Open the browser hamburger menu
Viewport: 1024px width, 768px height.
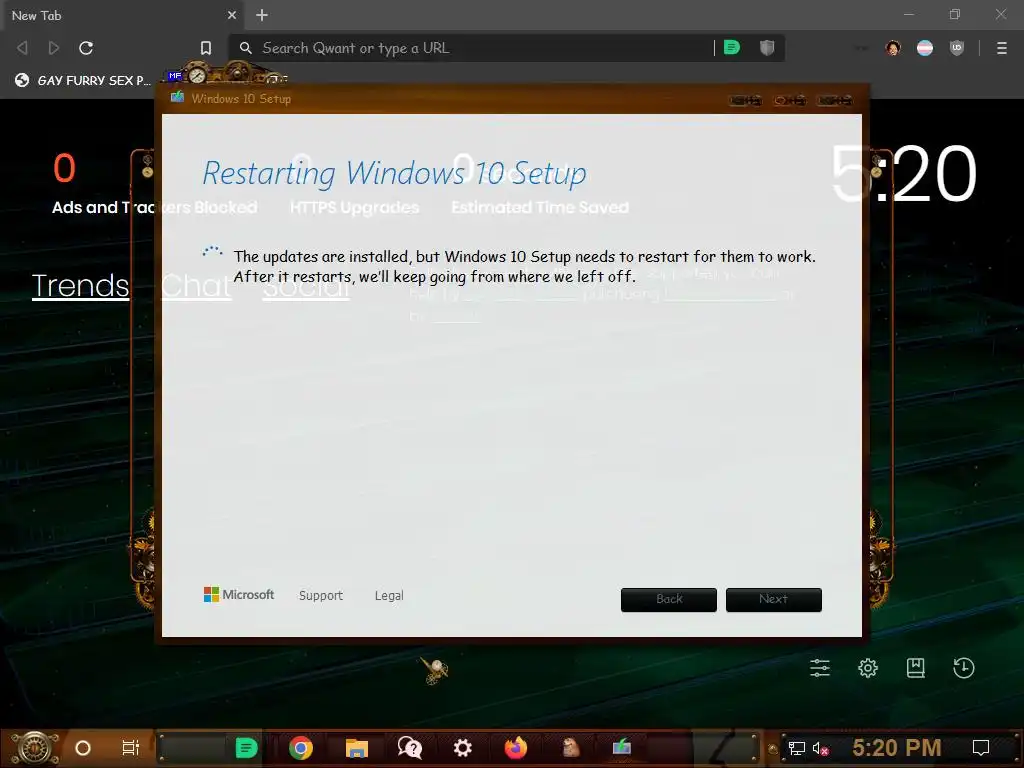click(x=1002, y=48)
